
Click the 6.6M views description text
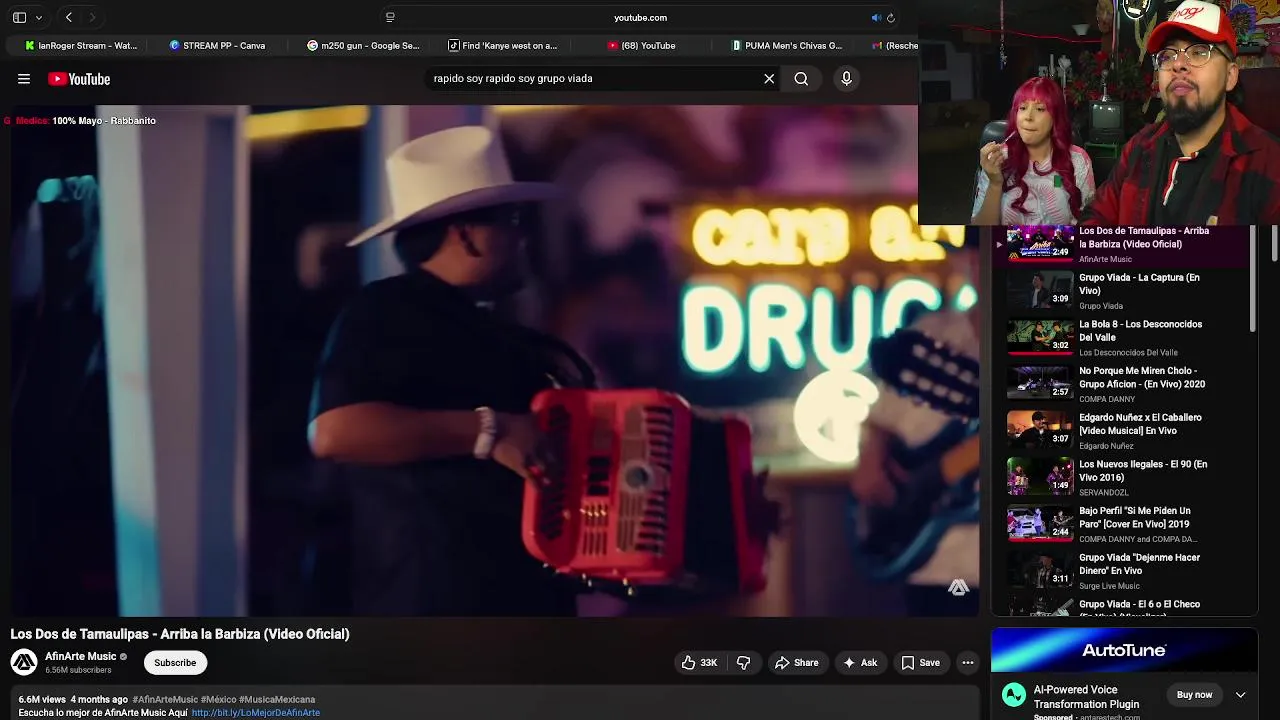tap(42, 700)
